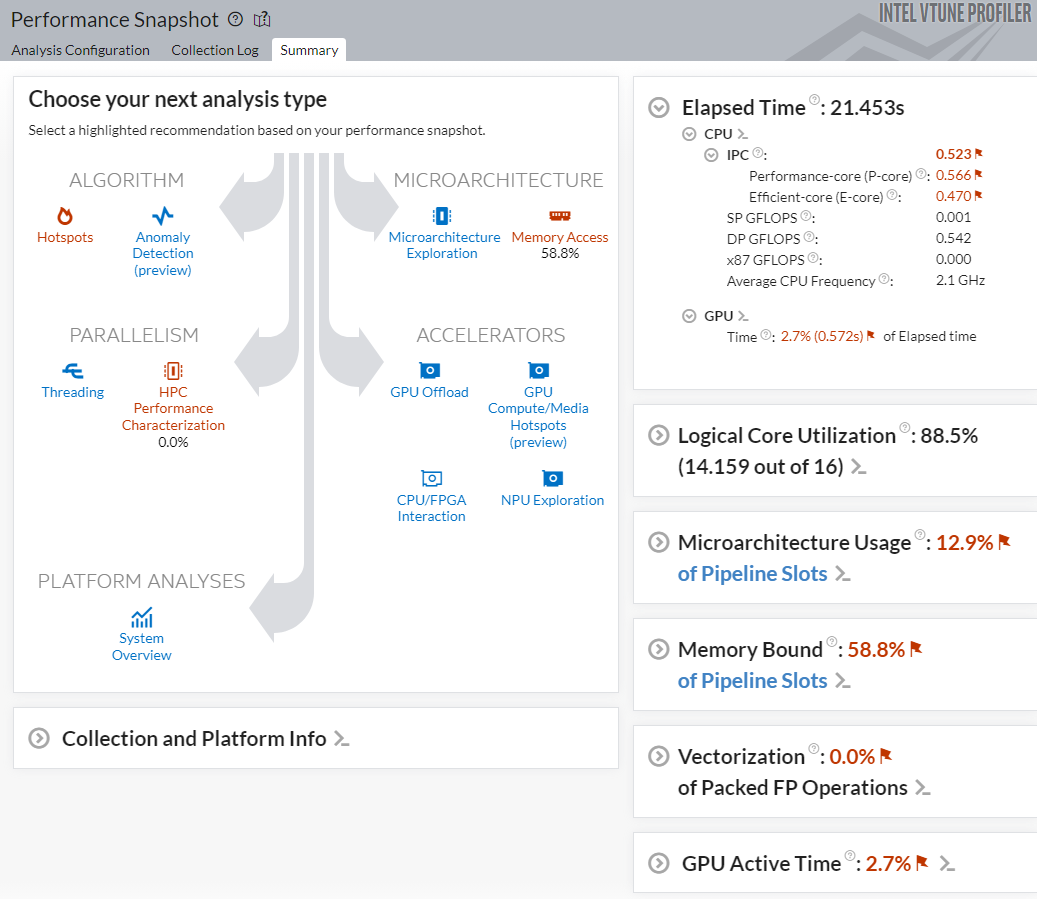This screenshot has height=899, width=1037.
Task: Click the help icon beside Performance Snapshot
Action: point(235,19)
